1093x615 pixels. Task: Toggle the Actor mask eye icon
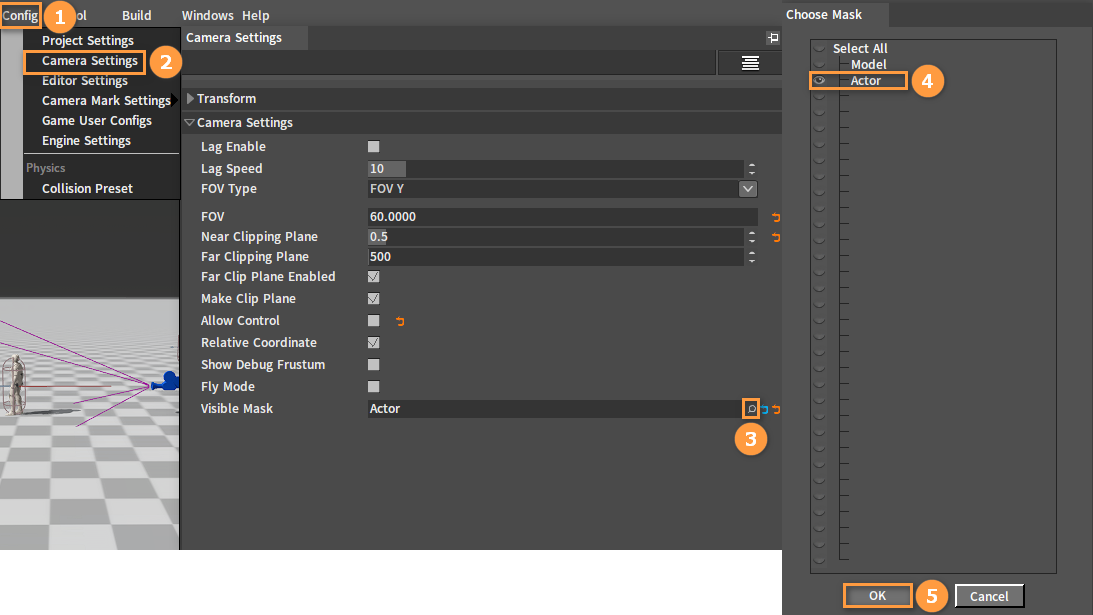pos(820,80)
